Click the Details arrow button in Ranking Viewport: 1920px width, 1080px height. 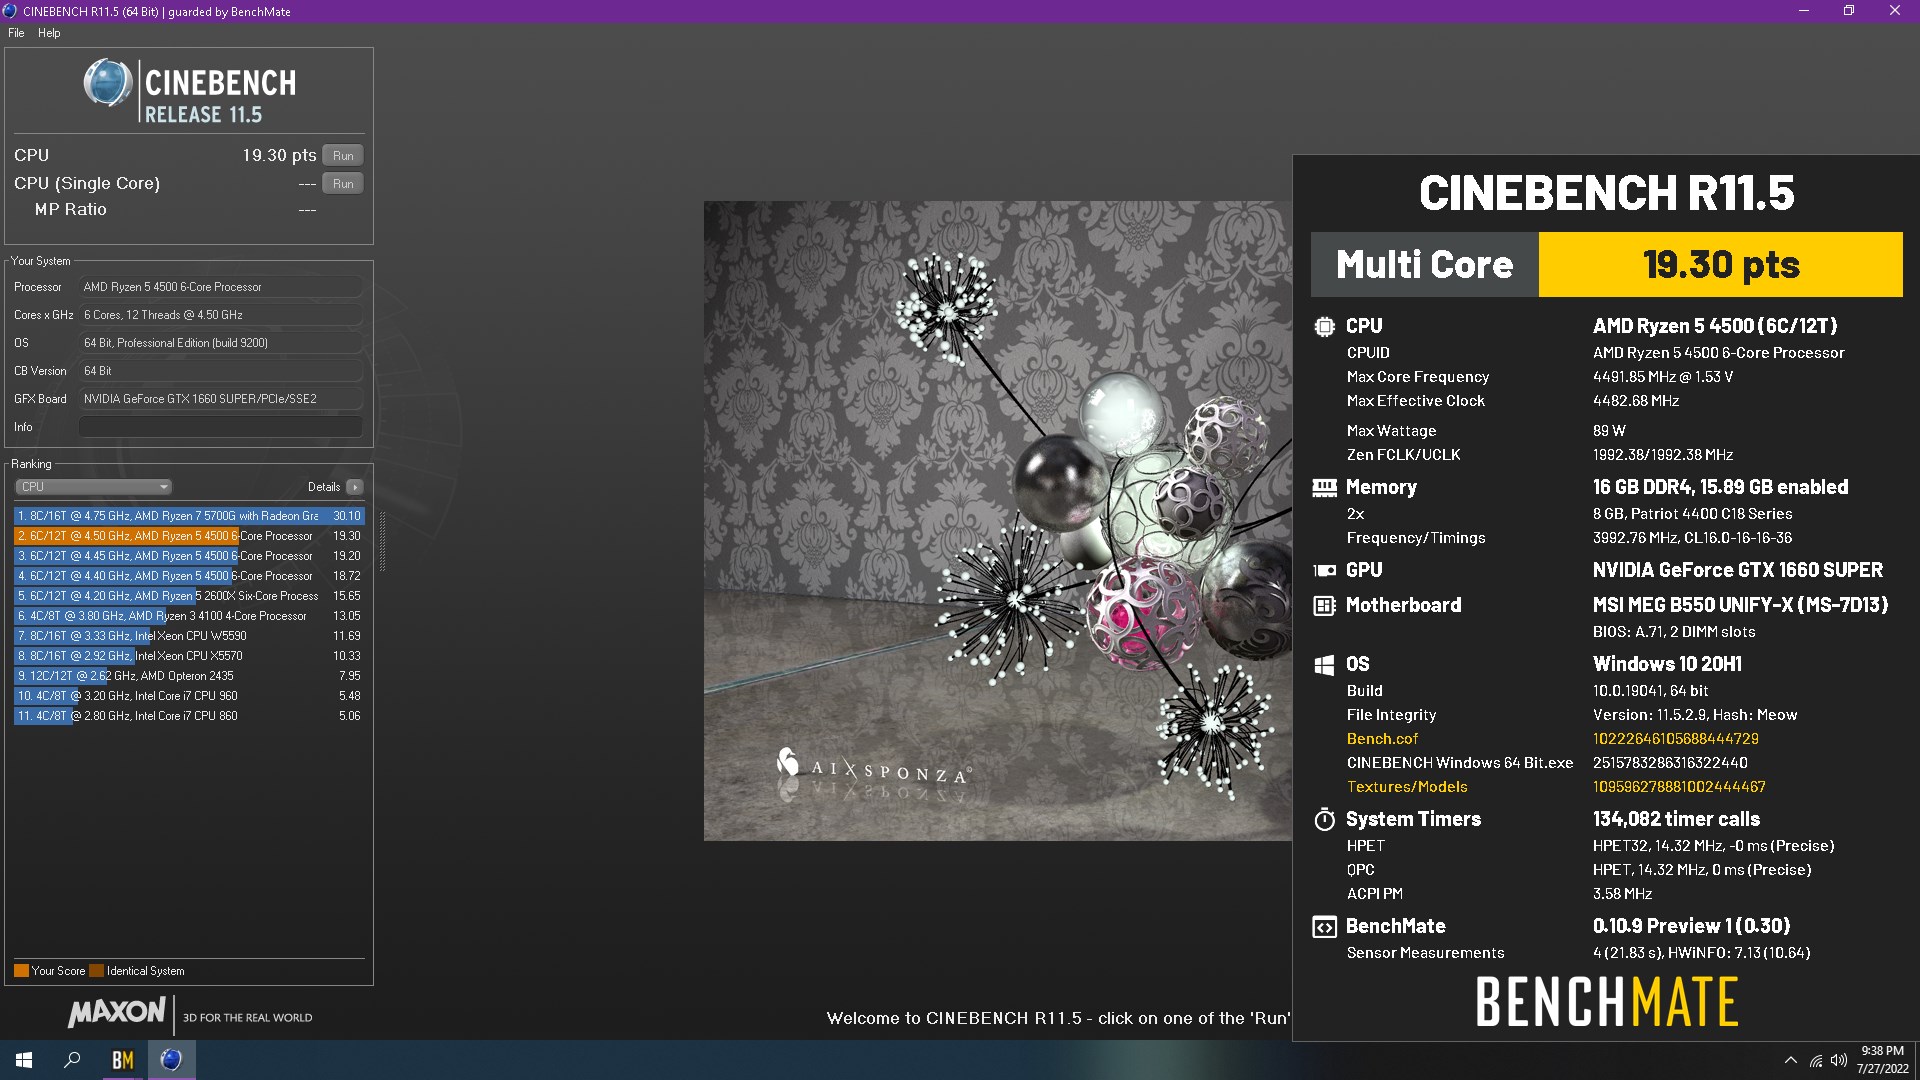[355, 487]
